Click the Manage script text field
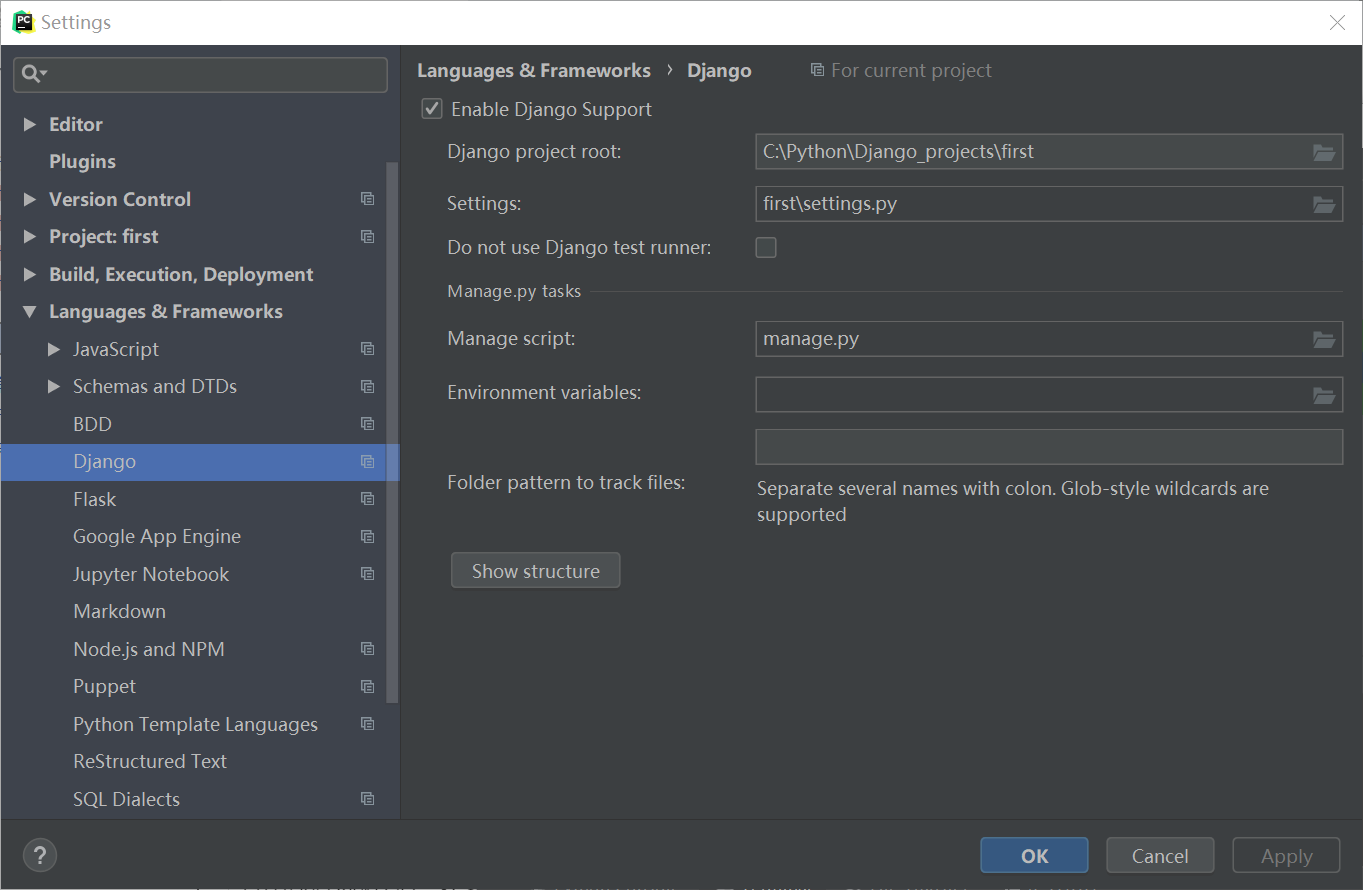1363x890 pixels. click(x=1049, y=339)
